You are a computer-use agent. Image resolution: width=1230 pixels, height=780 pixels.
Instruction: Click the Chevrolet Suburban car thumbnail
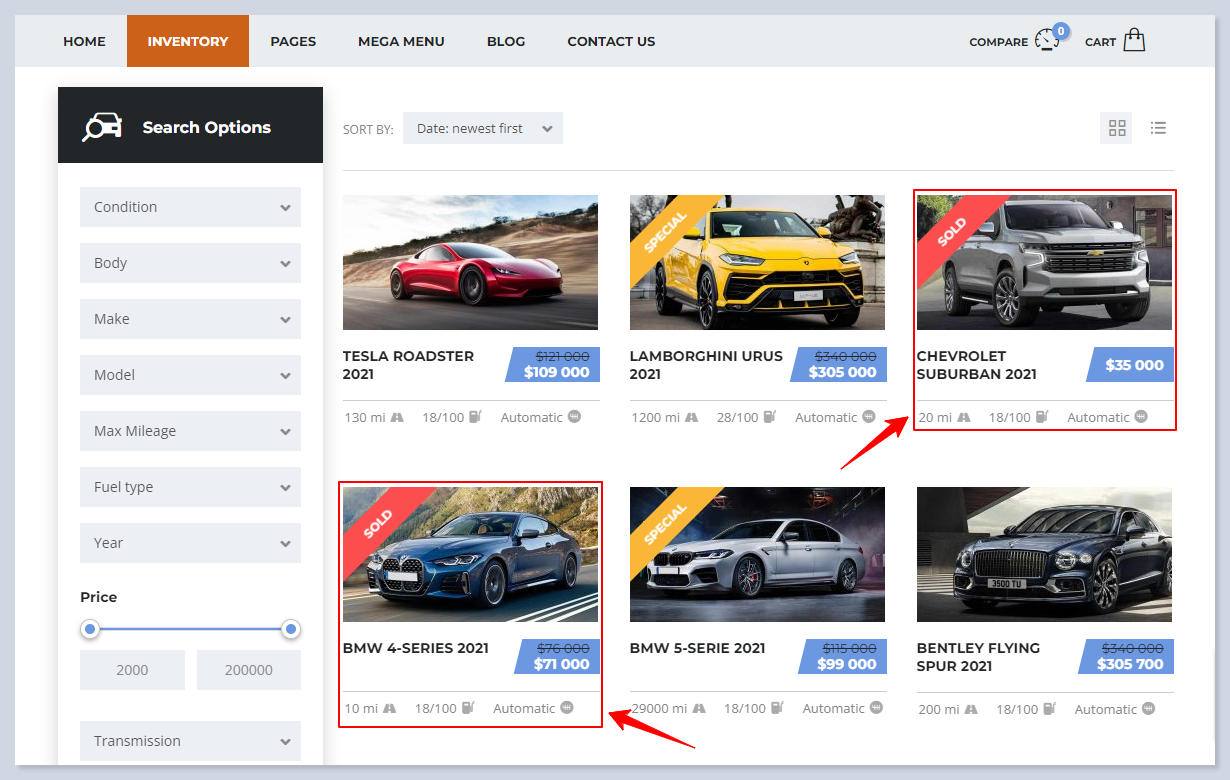pyautogui.click(x=1044, y=262)
